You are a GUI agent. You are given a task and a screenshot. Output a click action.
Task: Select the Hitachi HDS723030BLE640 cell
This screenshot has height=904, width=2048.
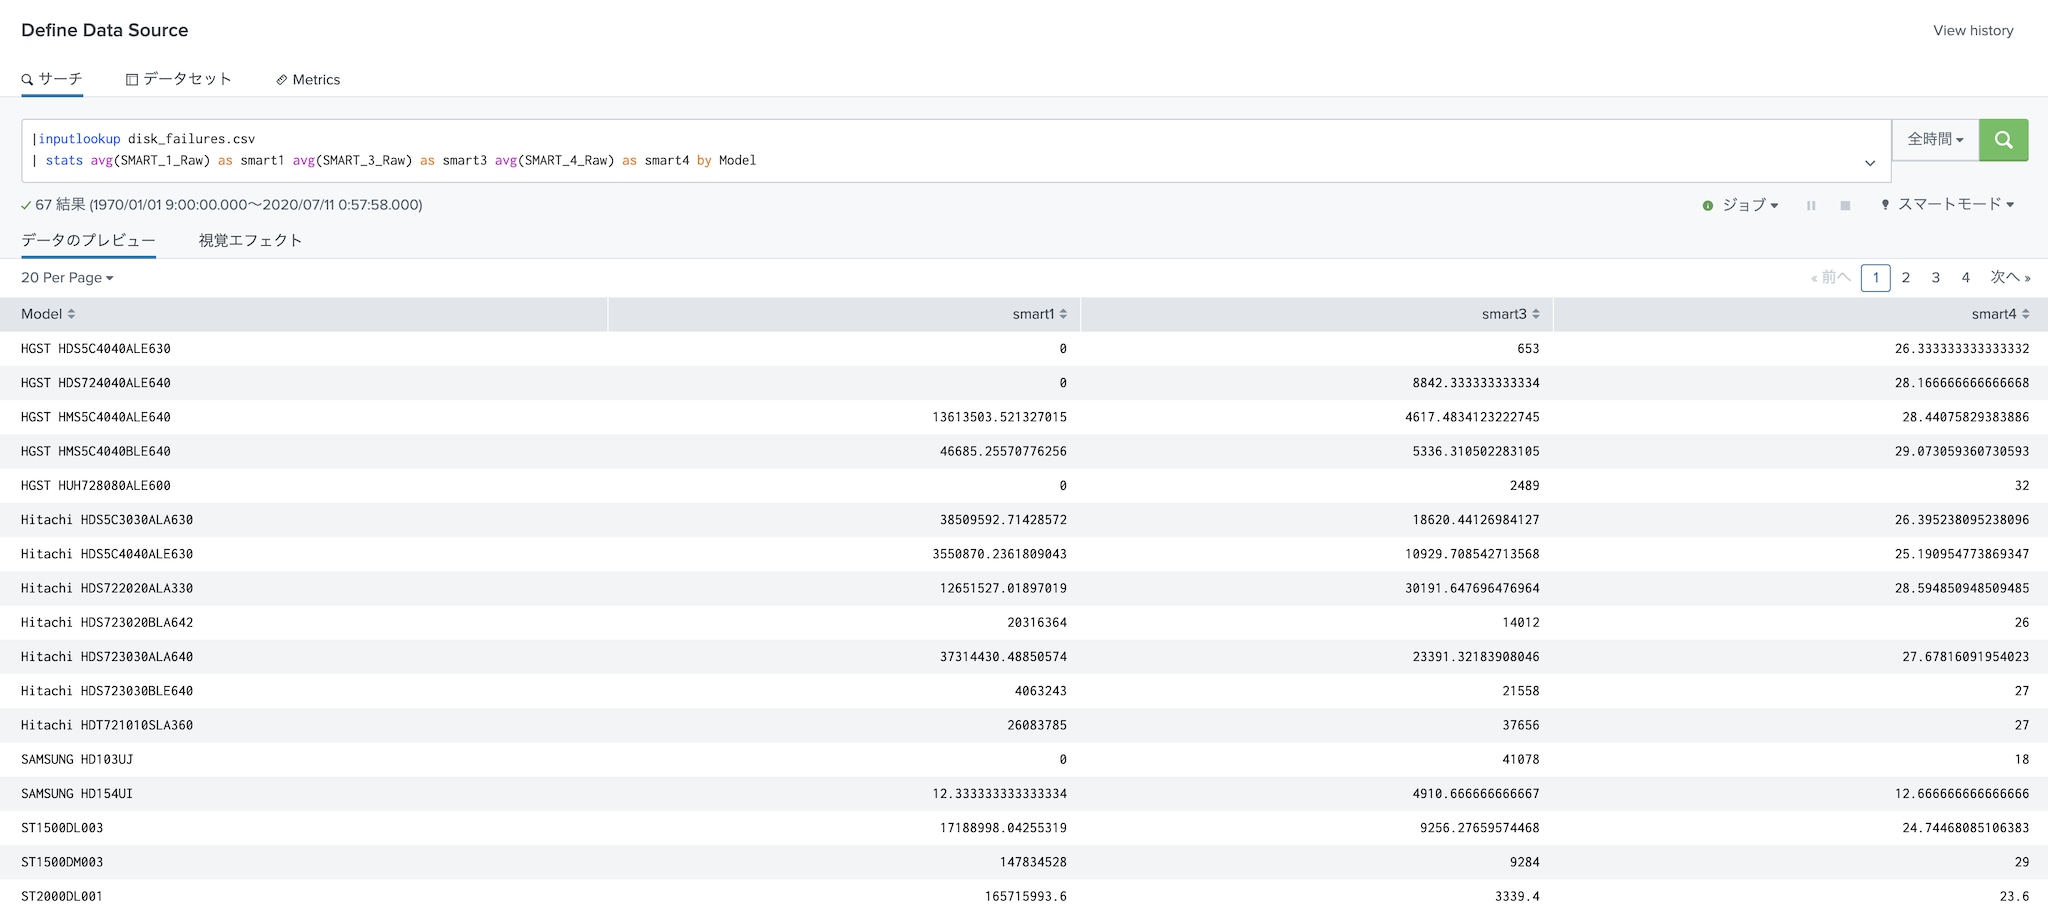click(x=107, y=691)
